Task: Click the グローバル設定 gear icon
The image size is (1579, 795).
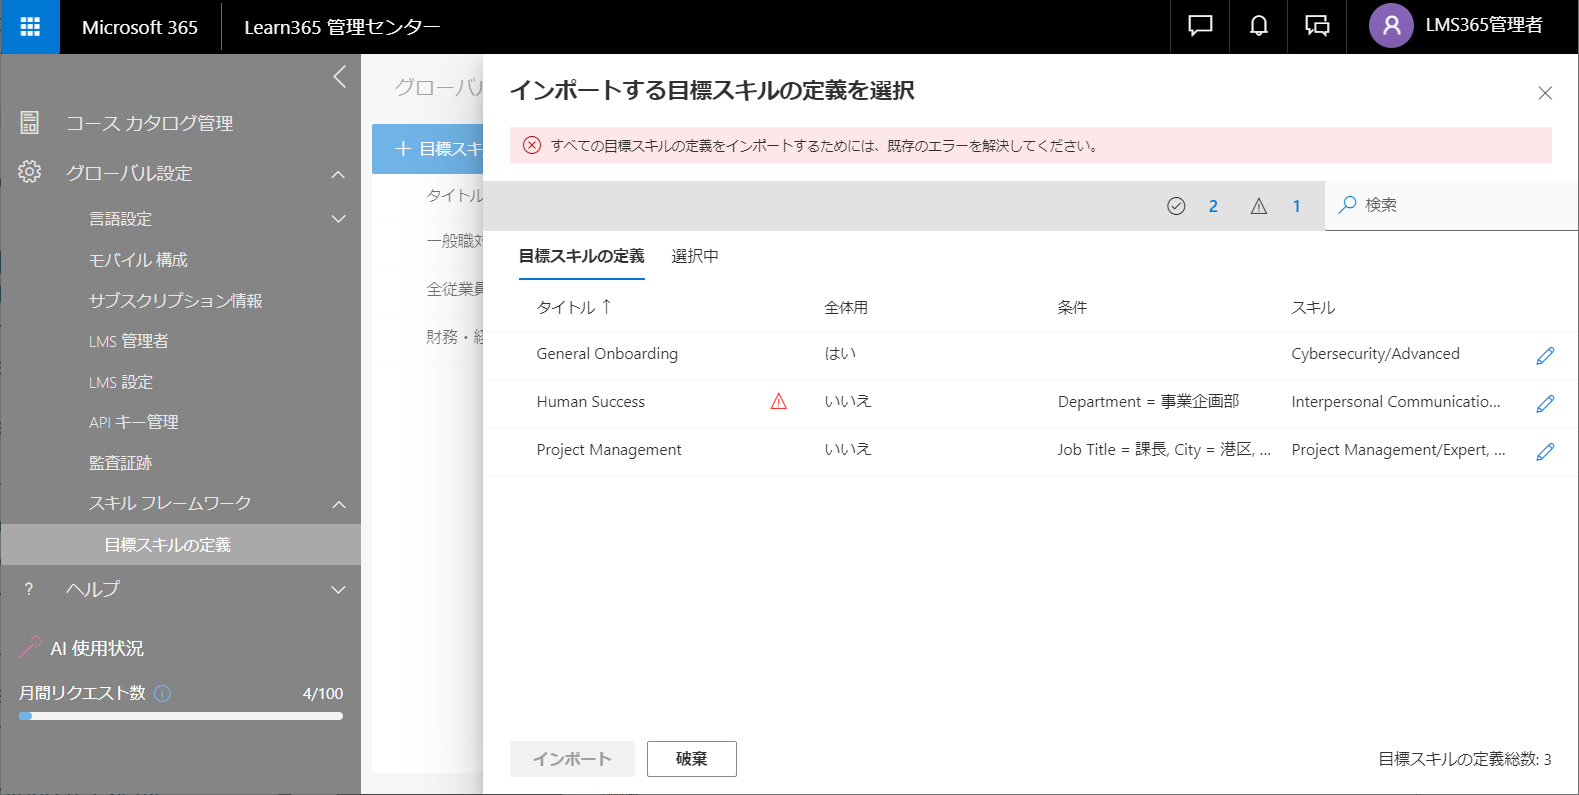Action: [x=30, y=172]
